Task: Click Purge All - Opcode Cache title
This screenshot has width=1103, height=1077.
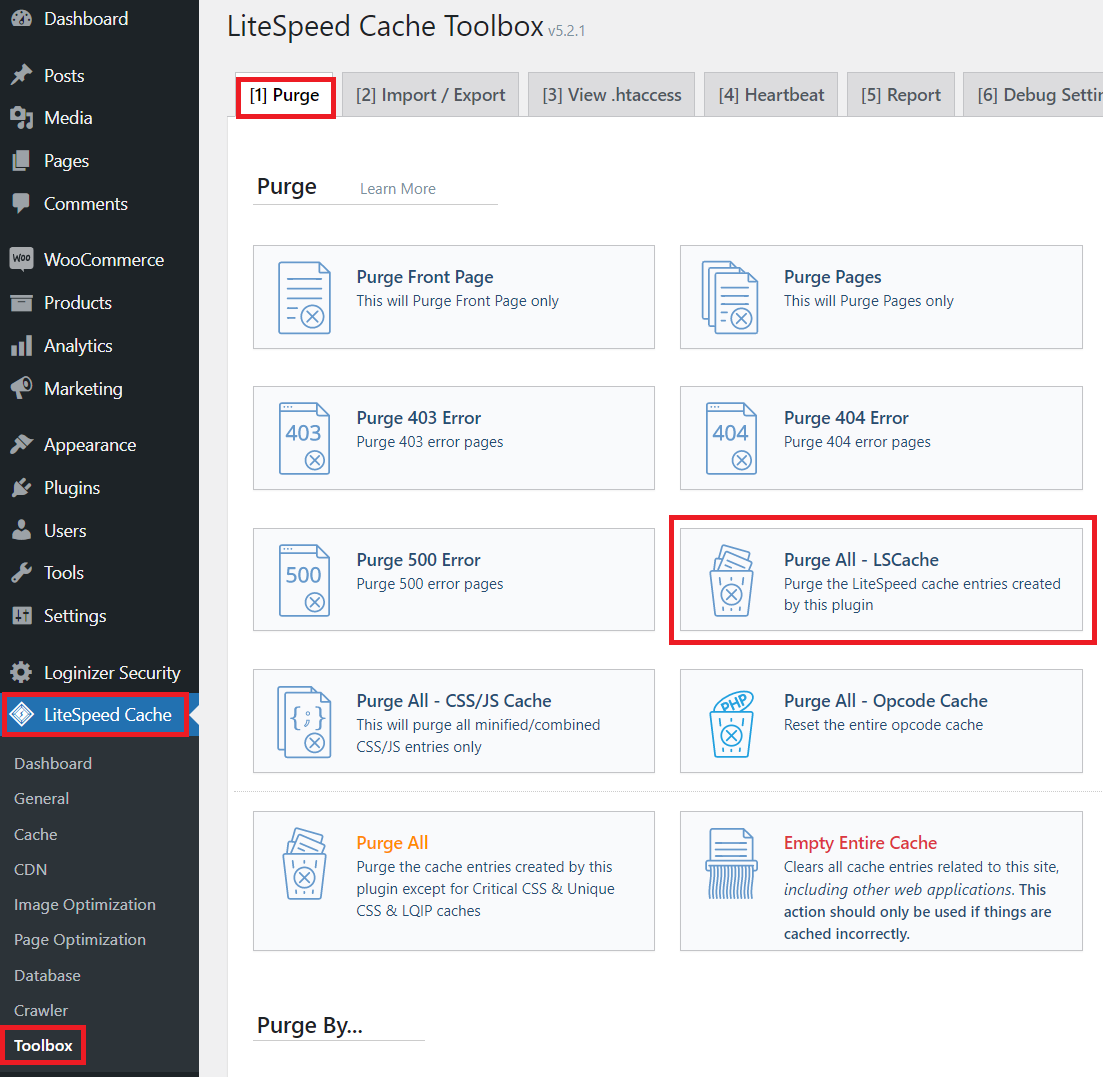Action: [x=886, y=701]
